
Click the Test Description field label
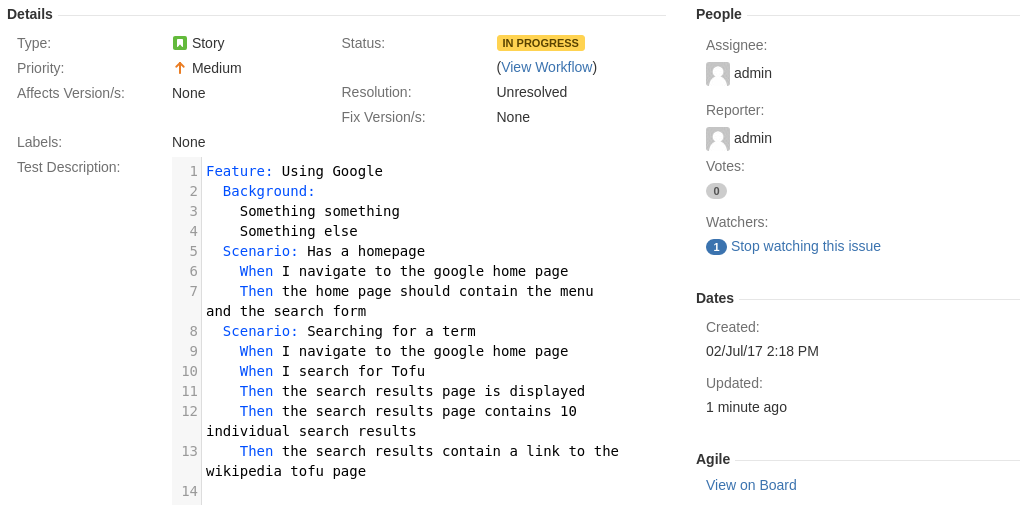69,167
